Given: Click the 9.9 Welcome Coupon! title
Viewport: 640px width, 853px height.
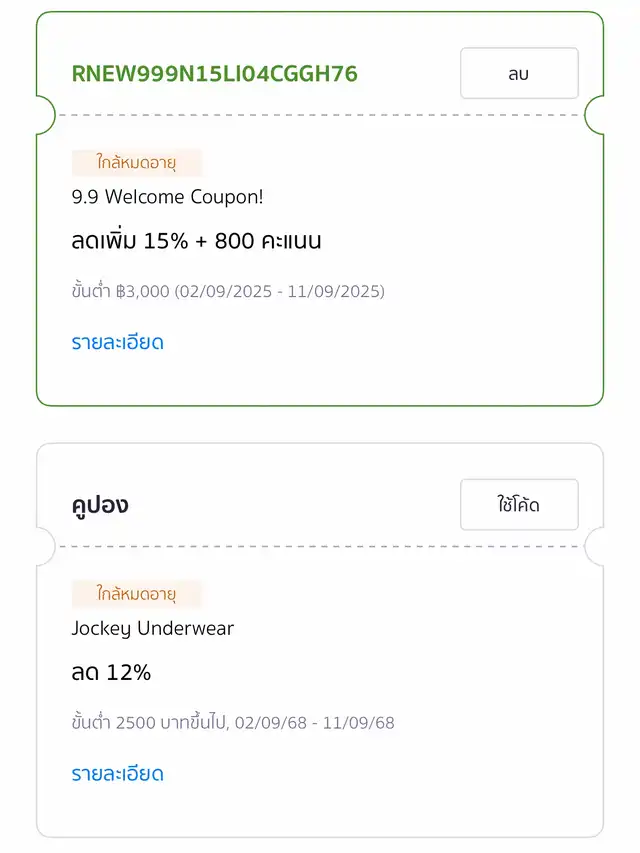Looking at the screenshot, I should [167, 197].
